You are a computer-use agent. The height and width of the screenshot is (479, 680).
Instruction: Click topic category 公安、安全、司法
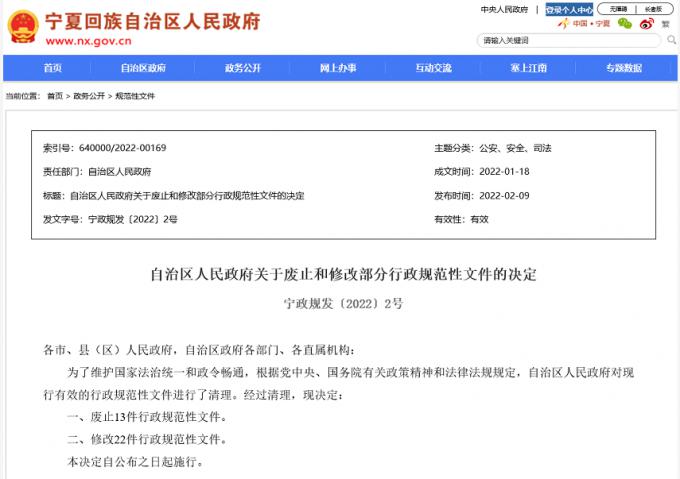pos(515,148)
